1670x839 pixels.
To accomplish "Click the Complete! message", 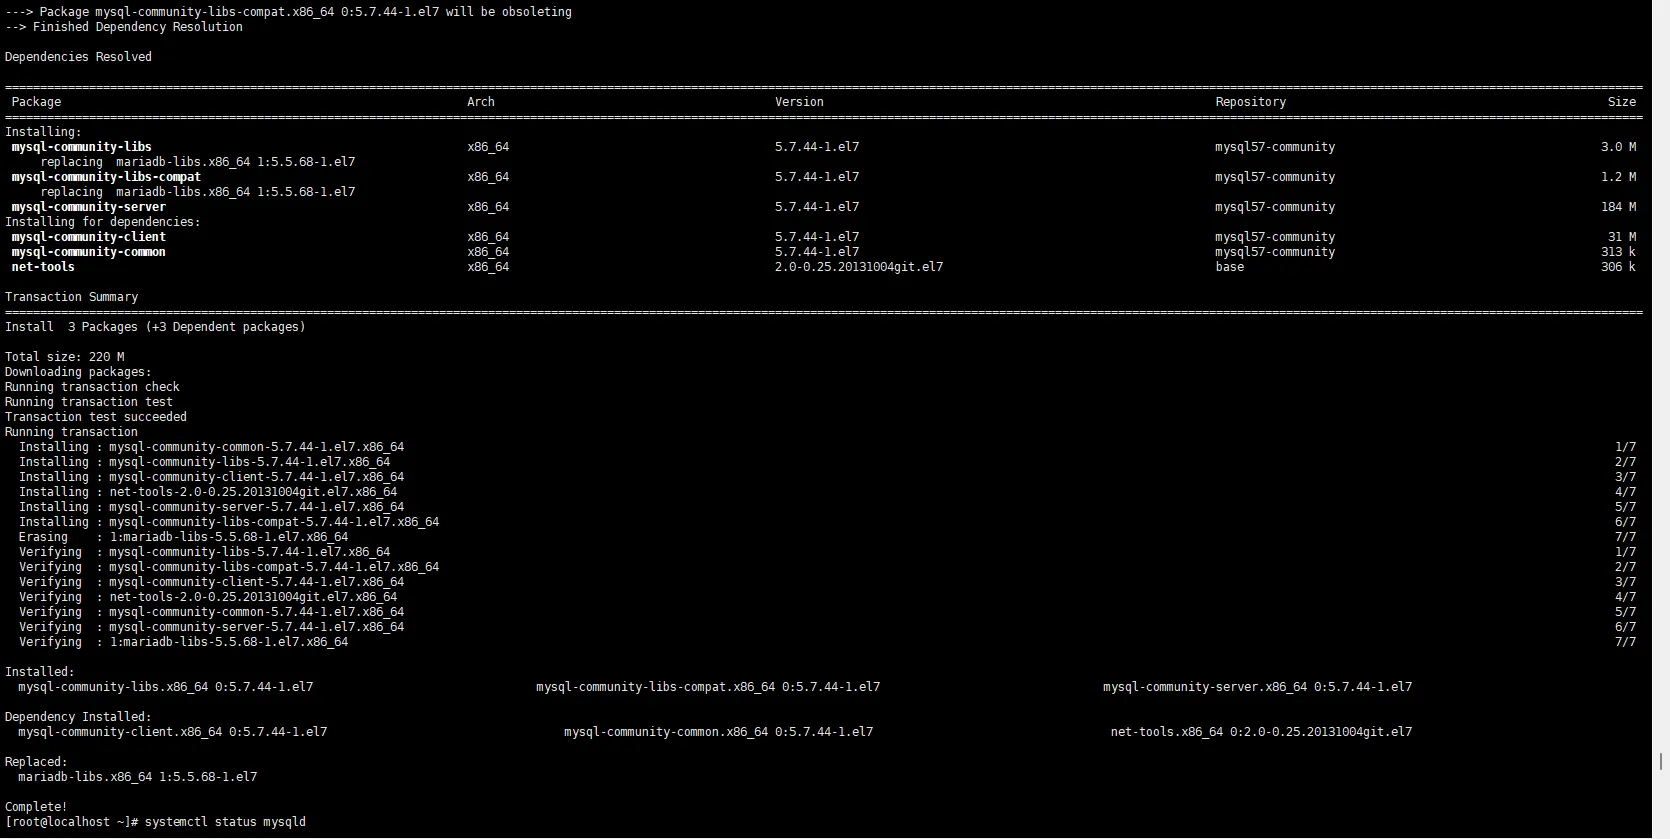I will [36, 807].
